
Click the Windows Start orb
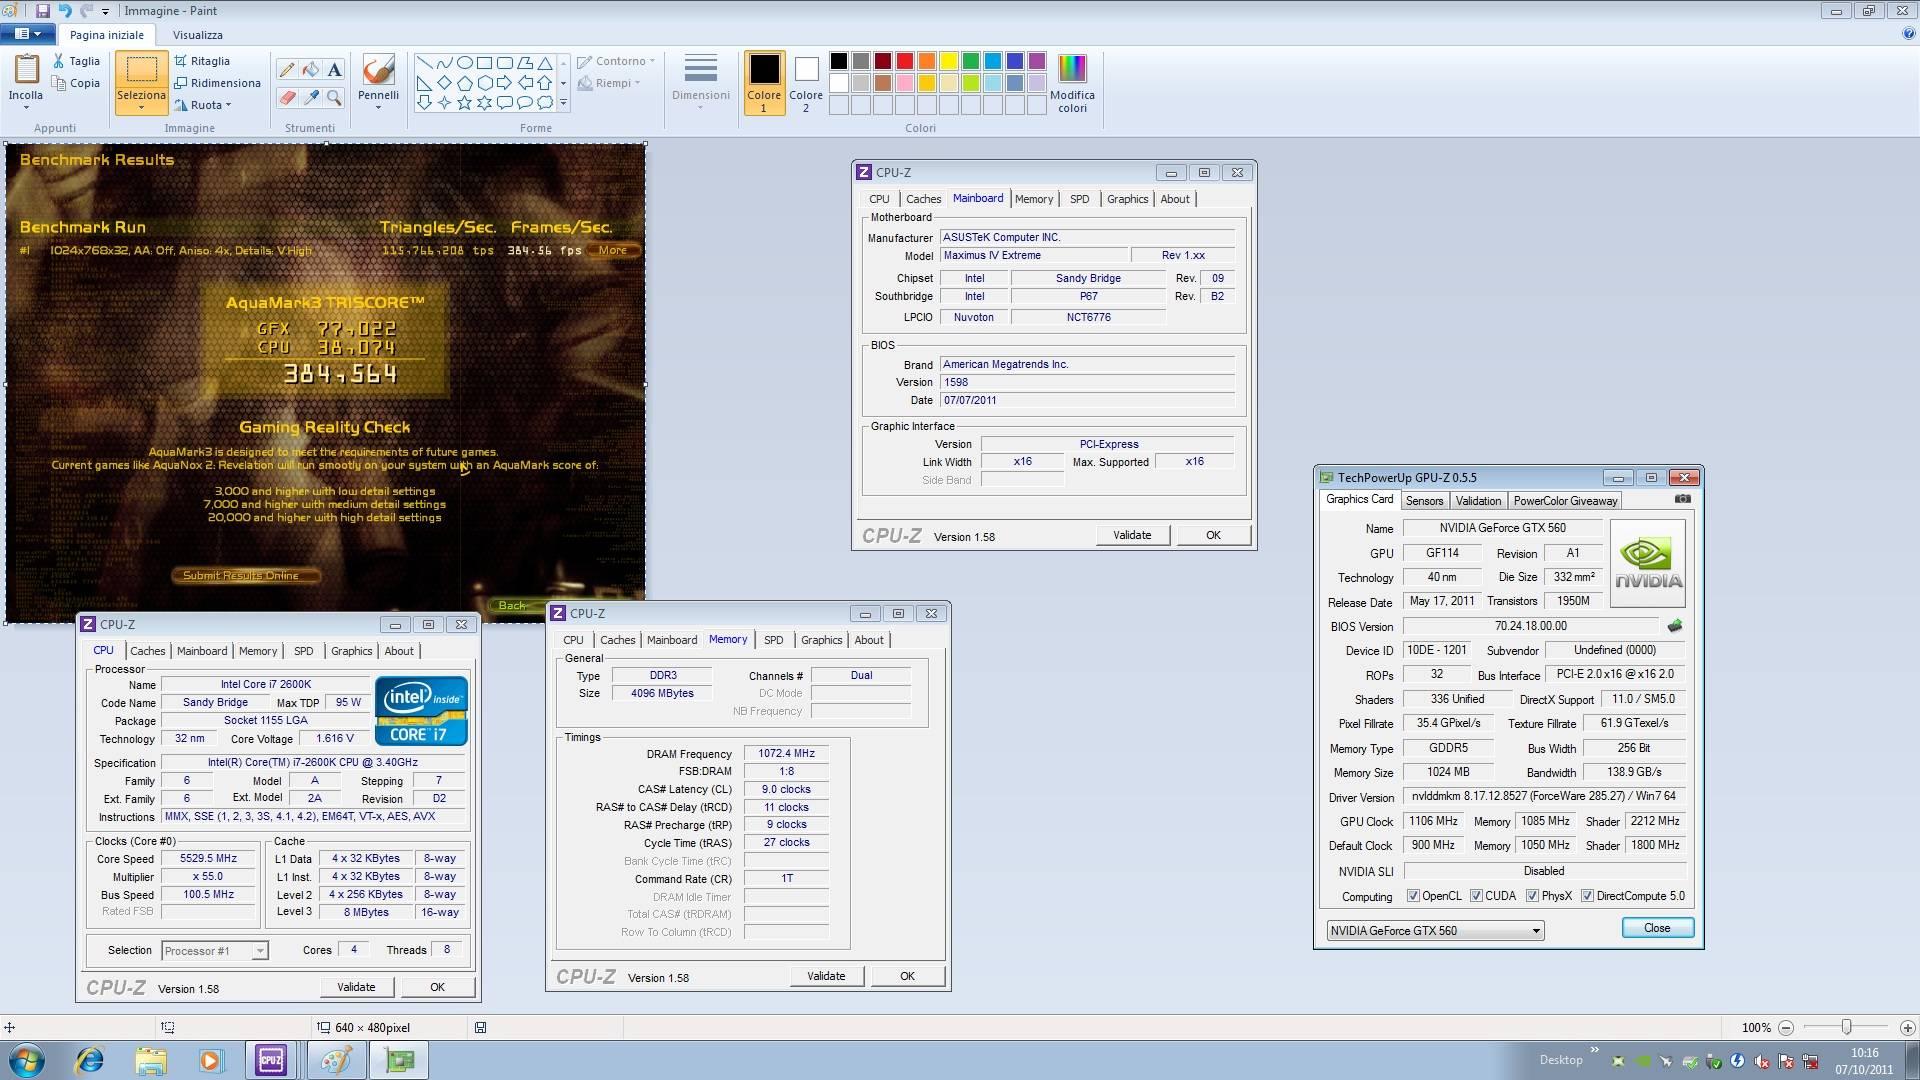[27, 1060]
